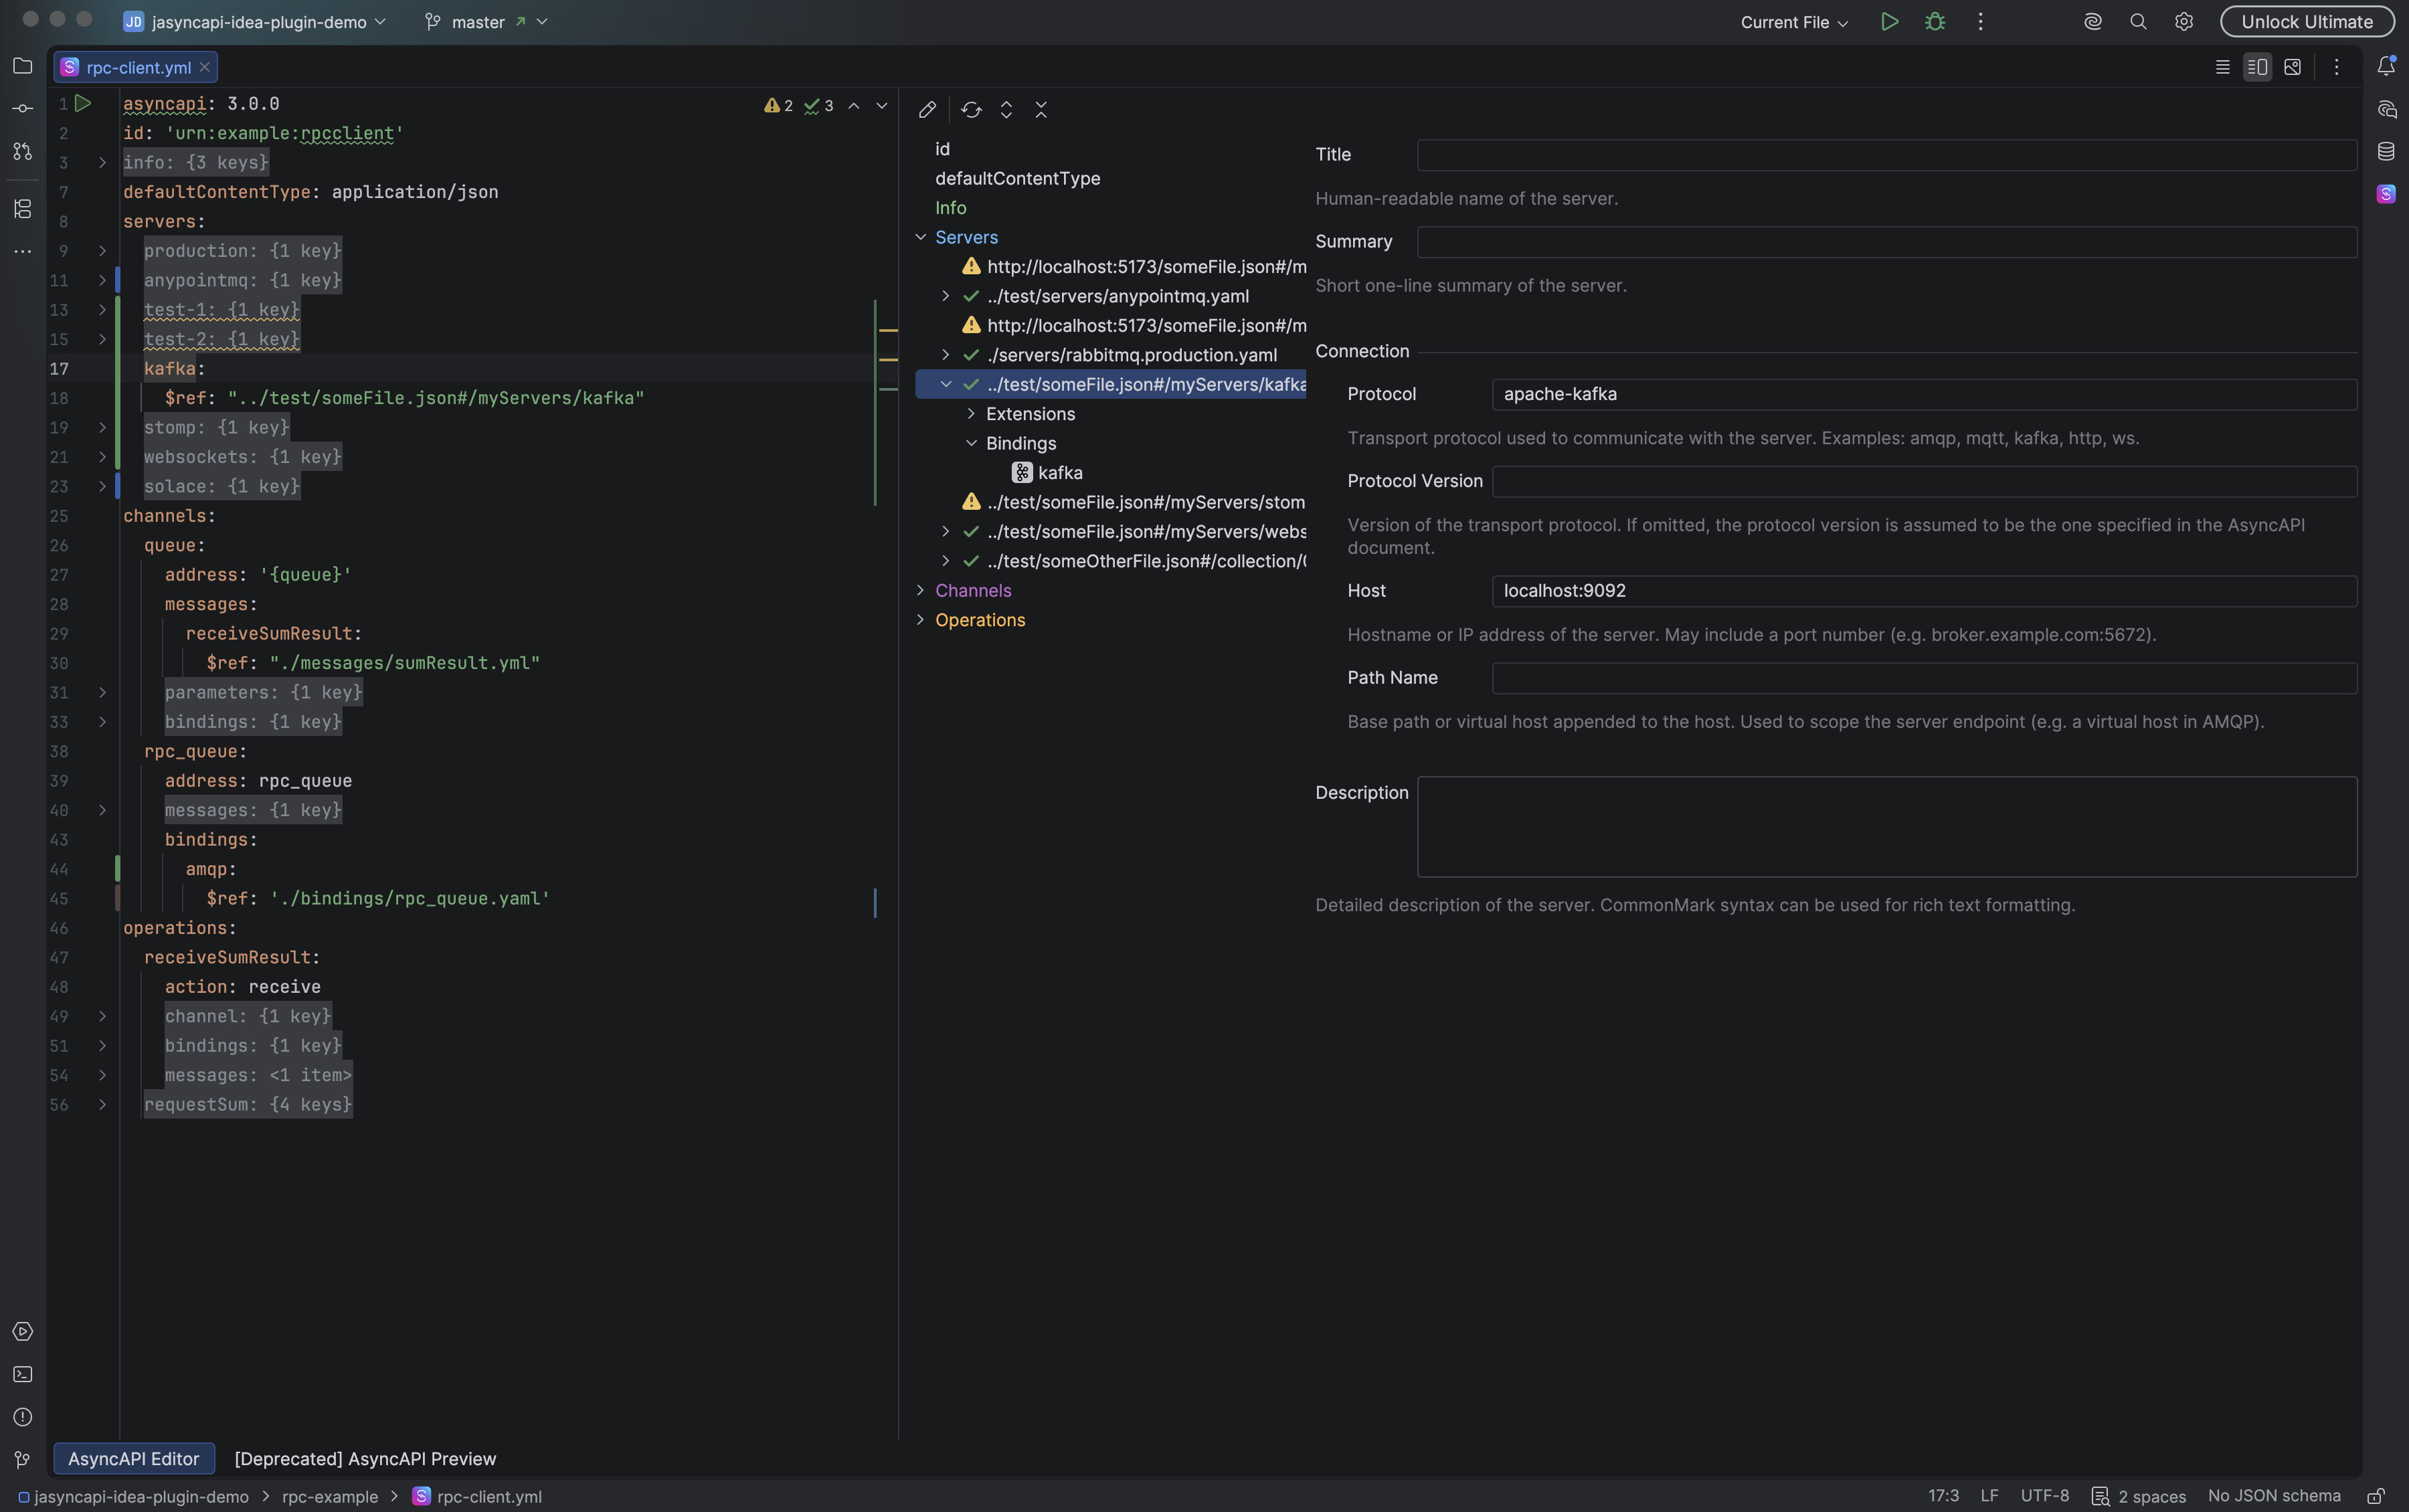Click the Host field with localhost:9092

tap(1924, 590)
